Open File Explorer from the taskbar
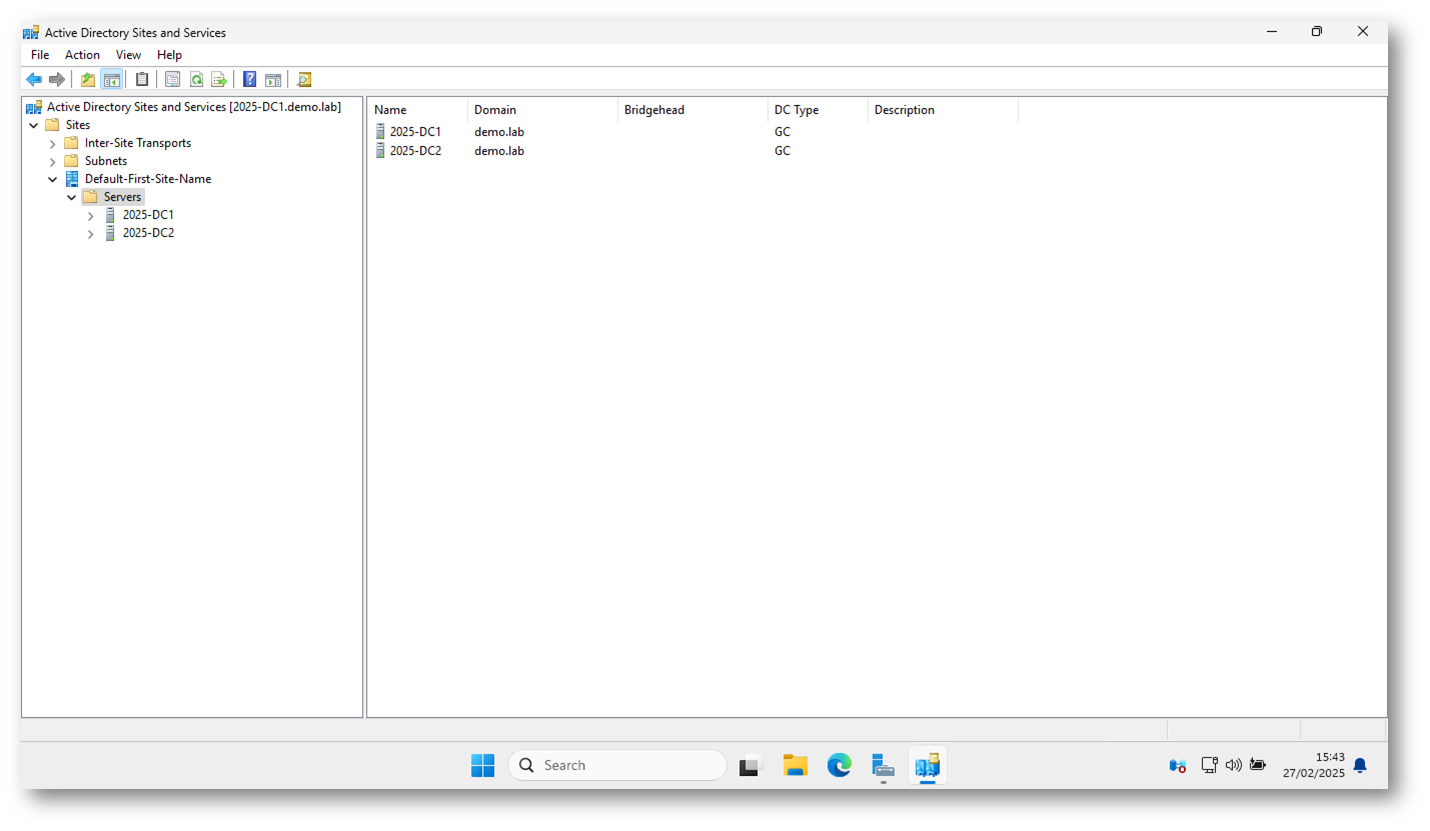This screenshot has width=1430, height=831. point(795,766)
